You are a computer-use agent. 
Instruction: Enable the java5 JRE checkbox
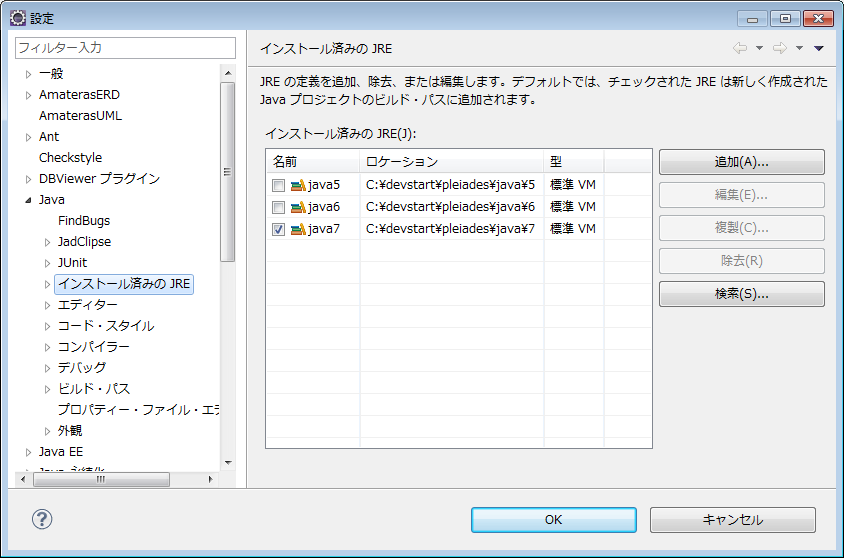coord(278,186)
